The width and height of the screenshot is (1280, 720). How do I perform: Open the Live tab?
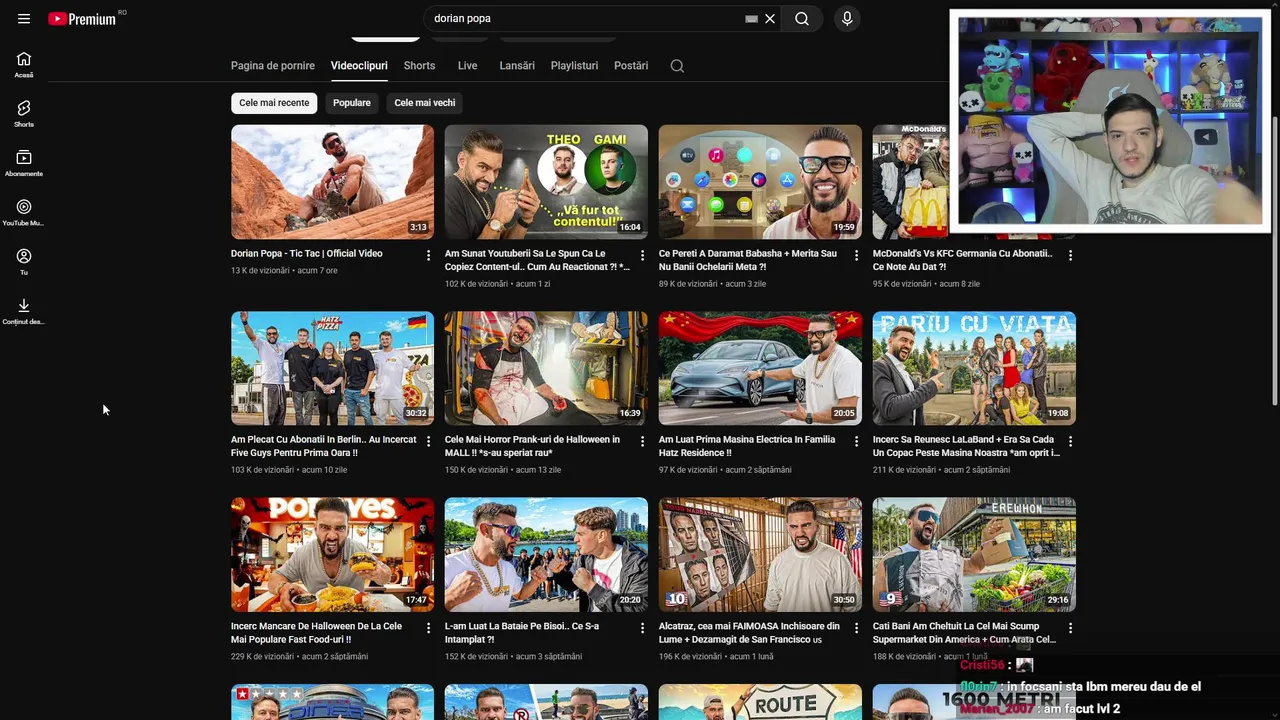pos(467,66)
